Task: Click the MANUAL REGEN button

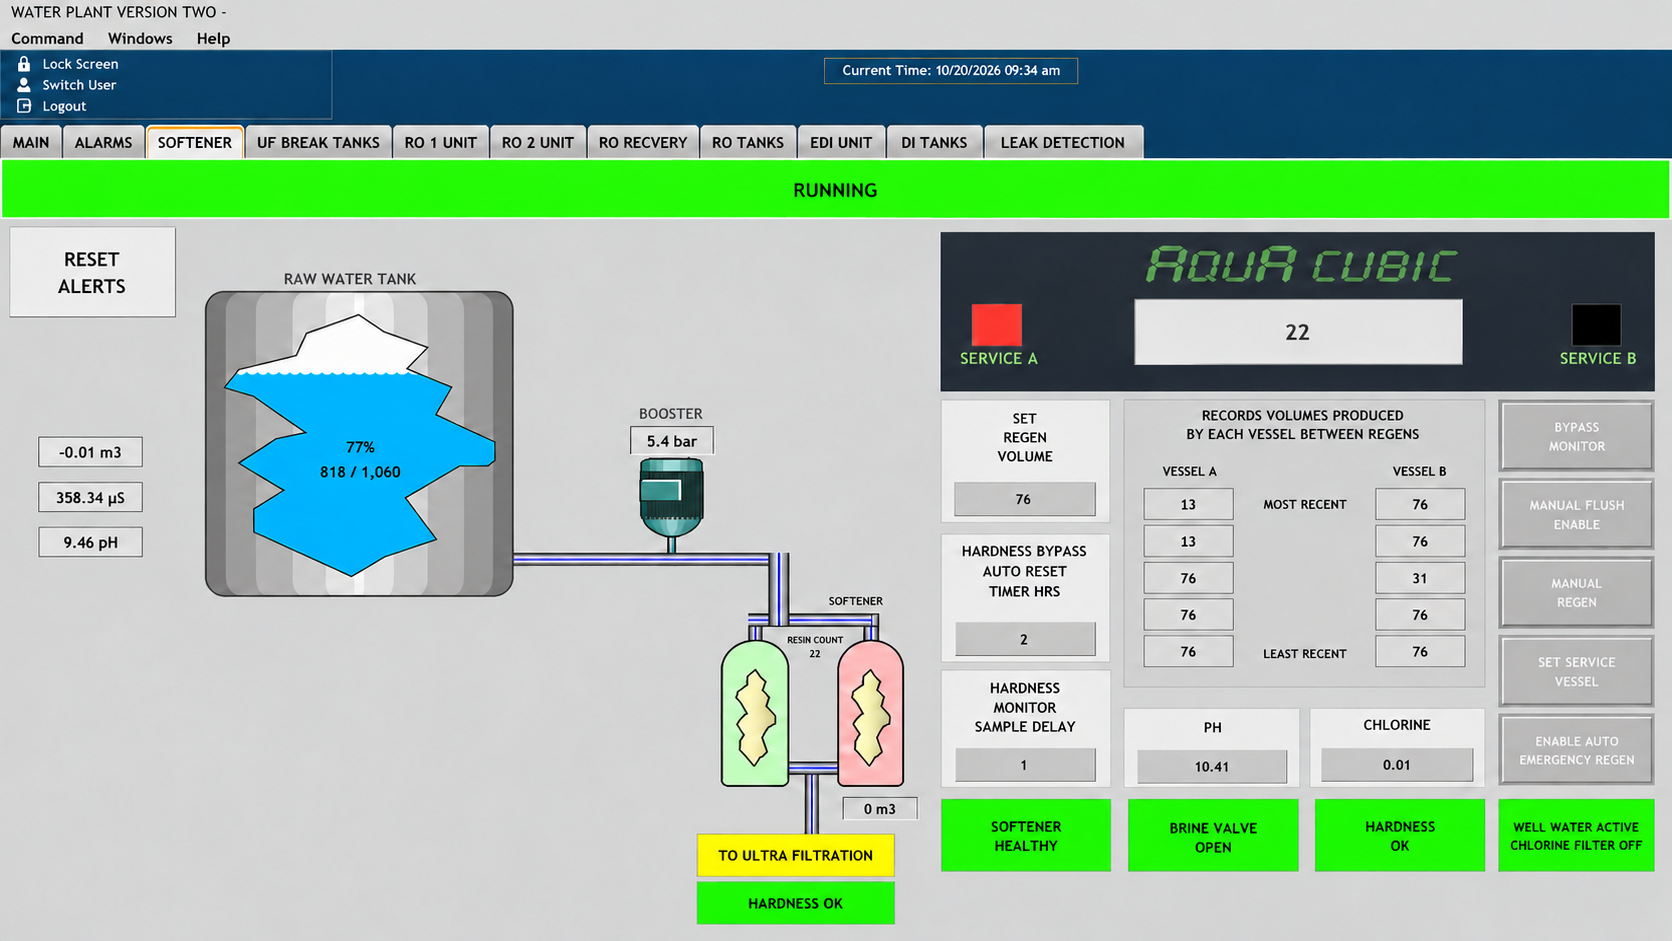Action: click(x=1576, y=592)
